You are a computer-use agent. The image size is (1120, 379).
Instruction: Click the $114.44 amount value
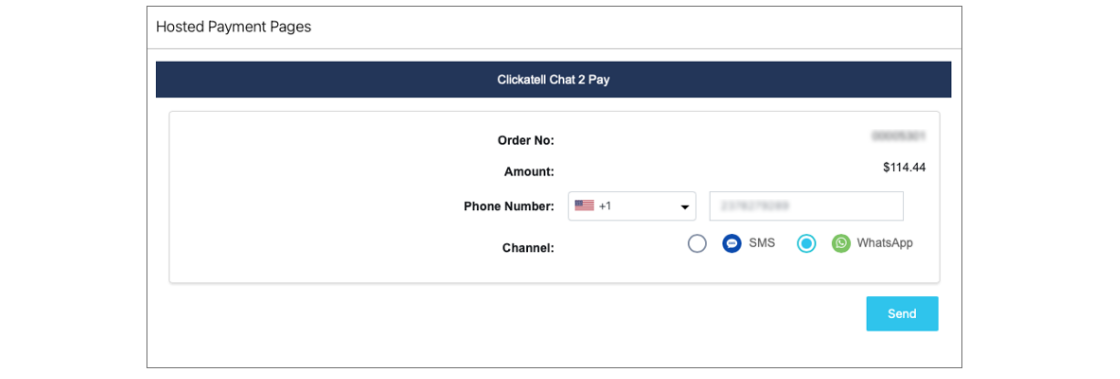904,168
